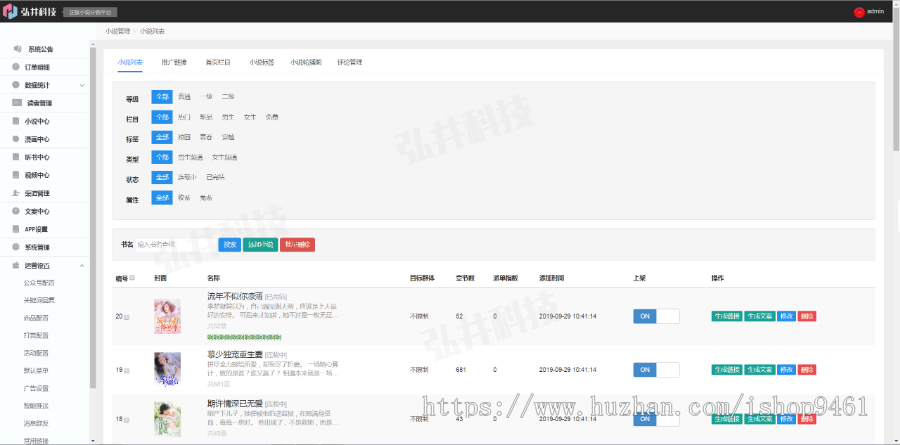Filter 栏目 by 女生
Viewport: 900px width, 445px height.
[250, 117]
